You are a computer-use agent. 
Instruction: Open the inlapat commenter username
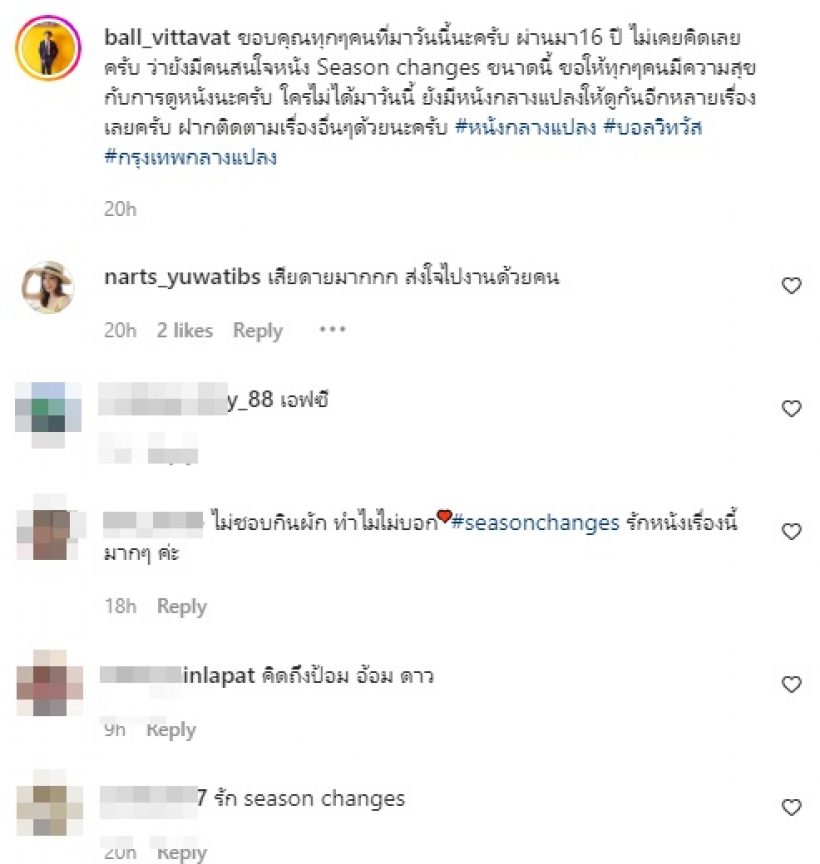177,676
